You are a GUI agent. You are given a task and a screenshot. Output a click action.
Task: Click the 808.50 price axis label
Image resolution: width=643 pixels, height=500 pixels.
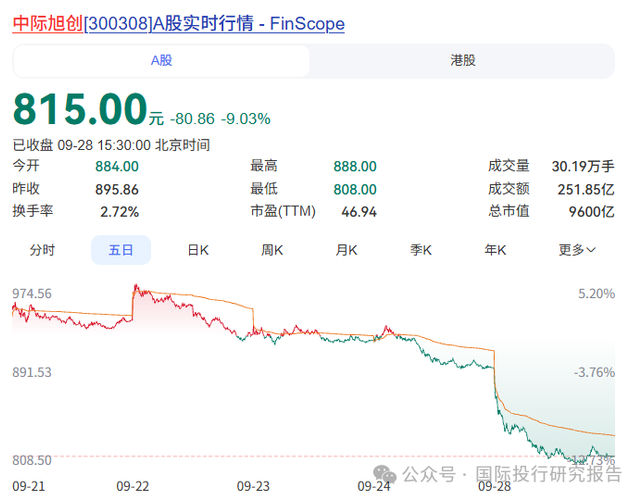[32, 460]
